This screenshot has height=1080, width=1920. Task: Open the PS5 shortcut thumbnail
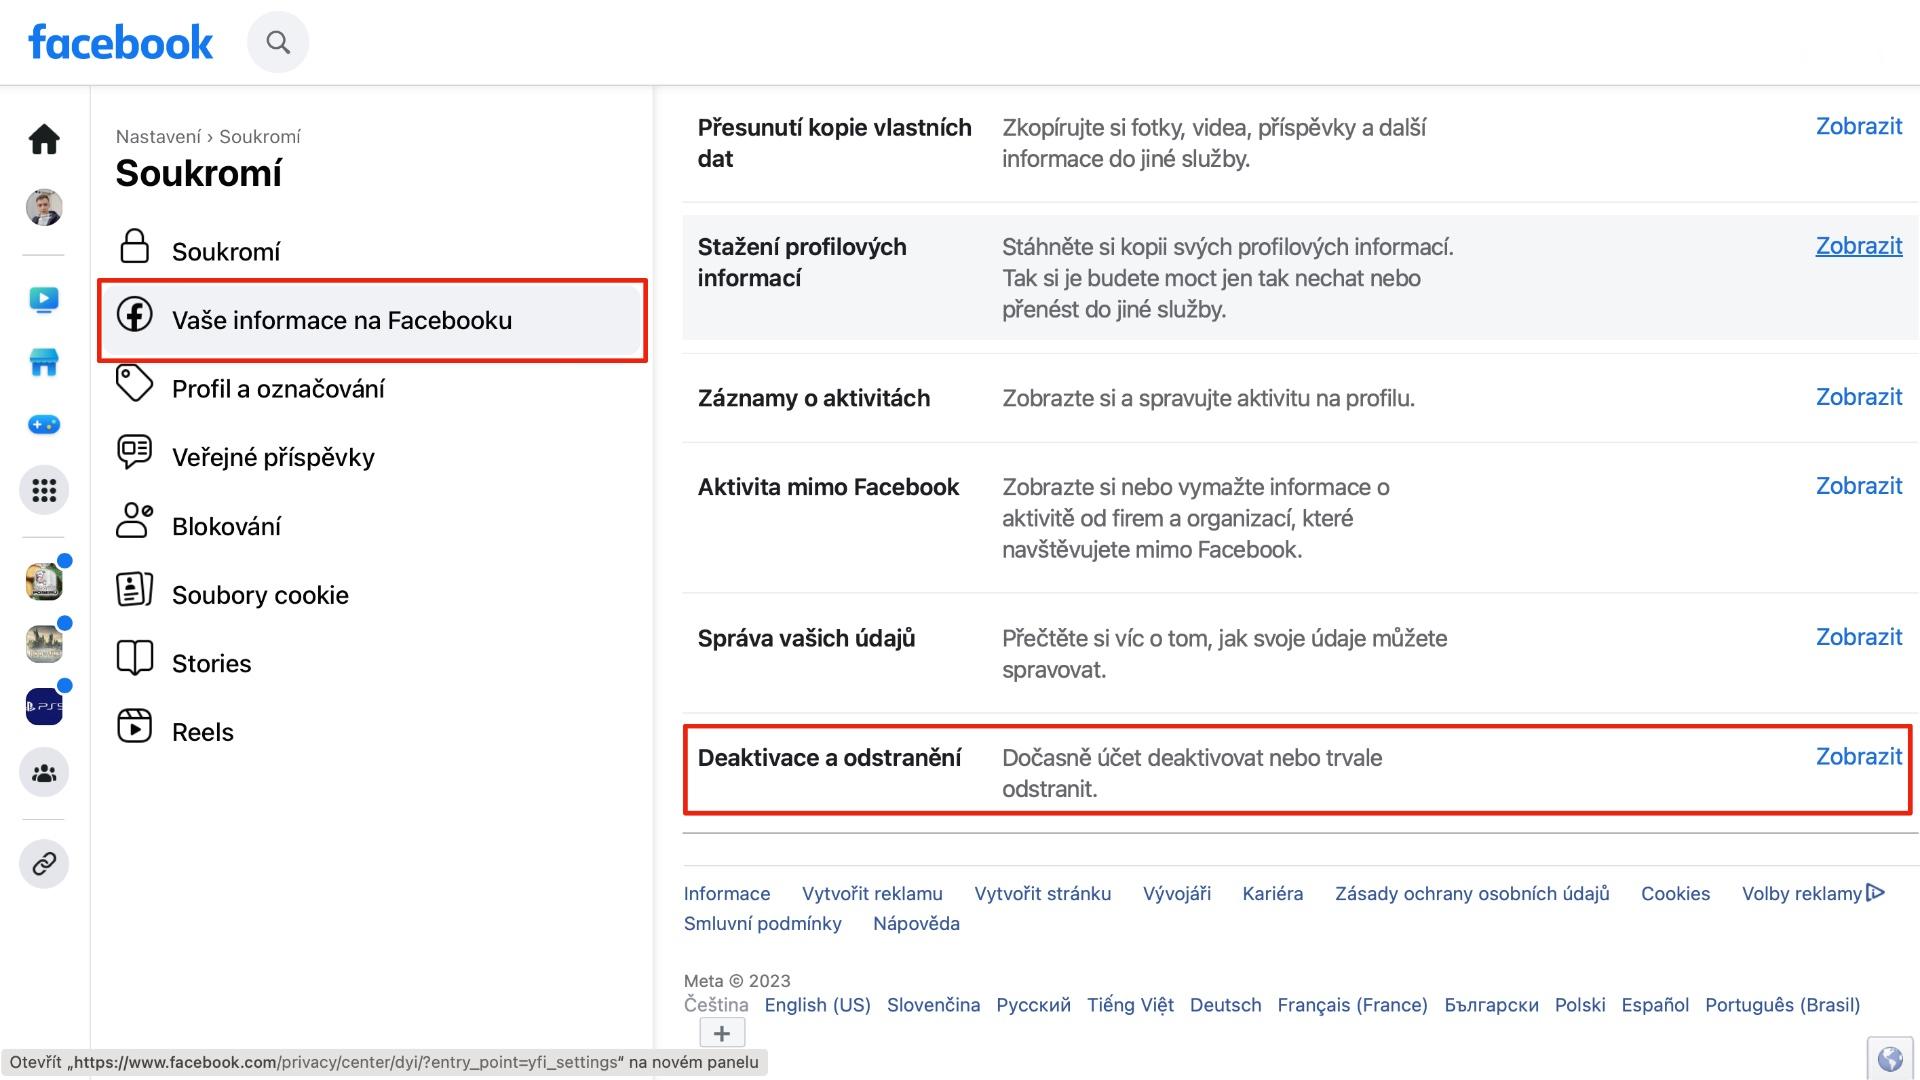(44, 706)
